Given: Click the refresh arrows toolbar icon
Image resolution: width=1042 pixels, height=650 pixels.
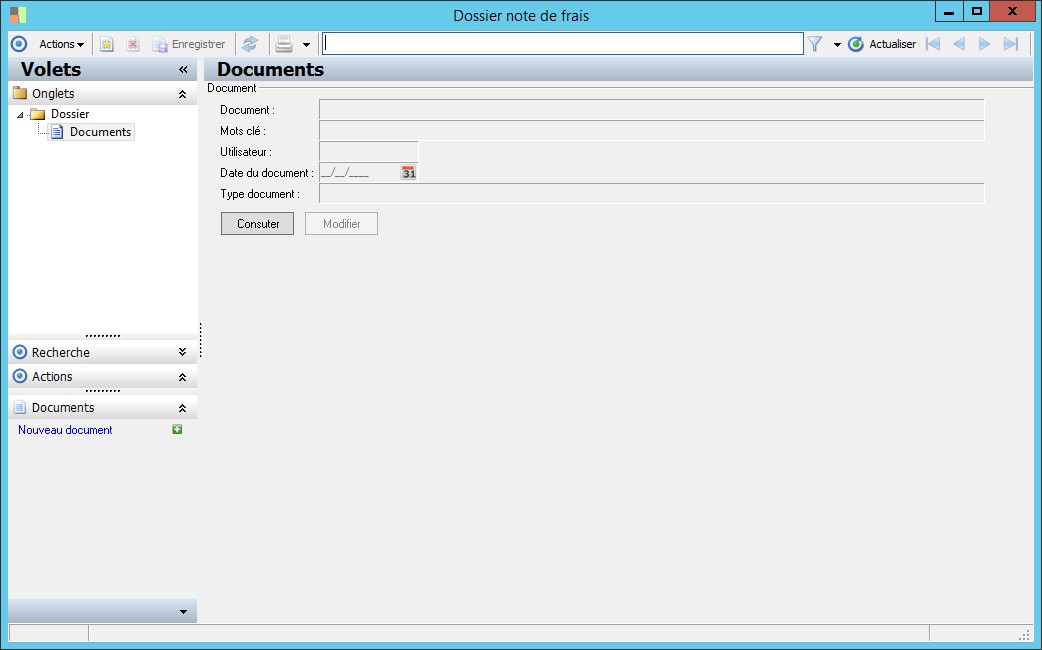Looking at the screenshot, I should (250, 45).
